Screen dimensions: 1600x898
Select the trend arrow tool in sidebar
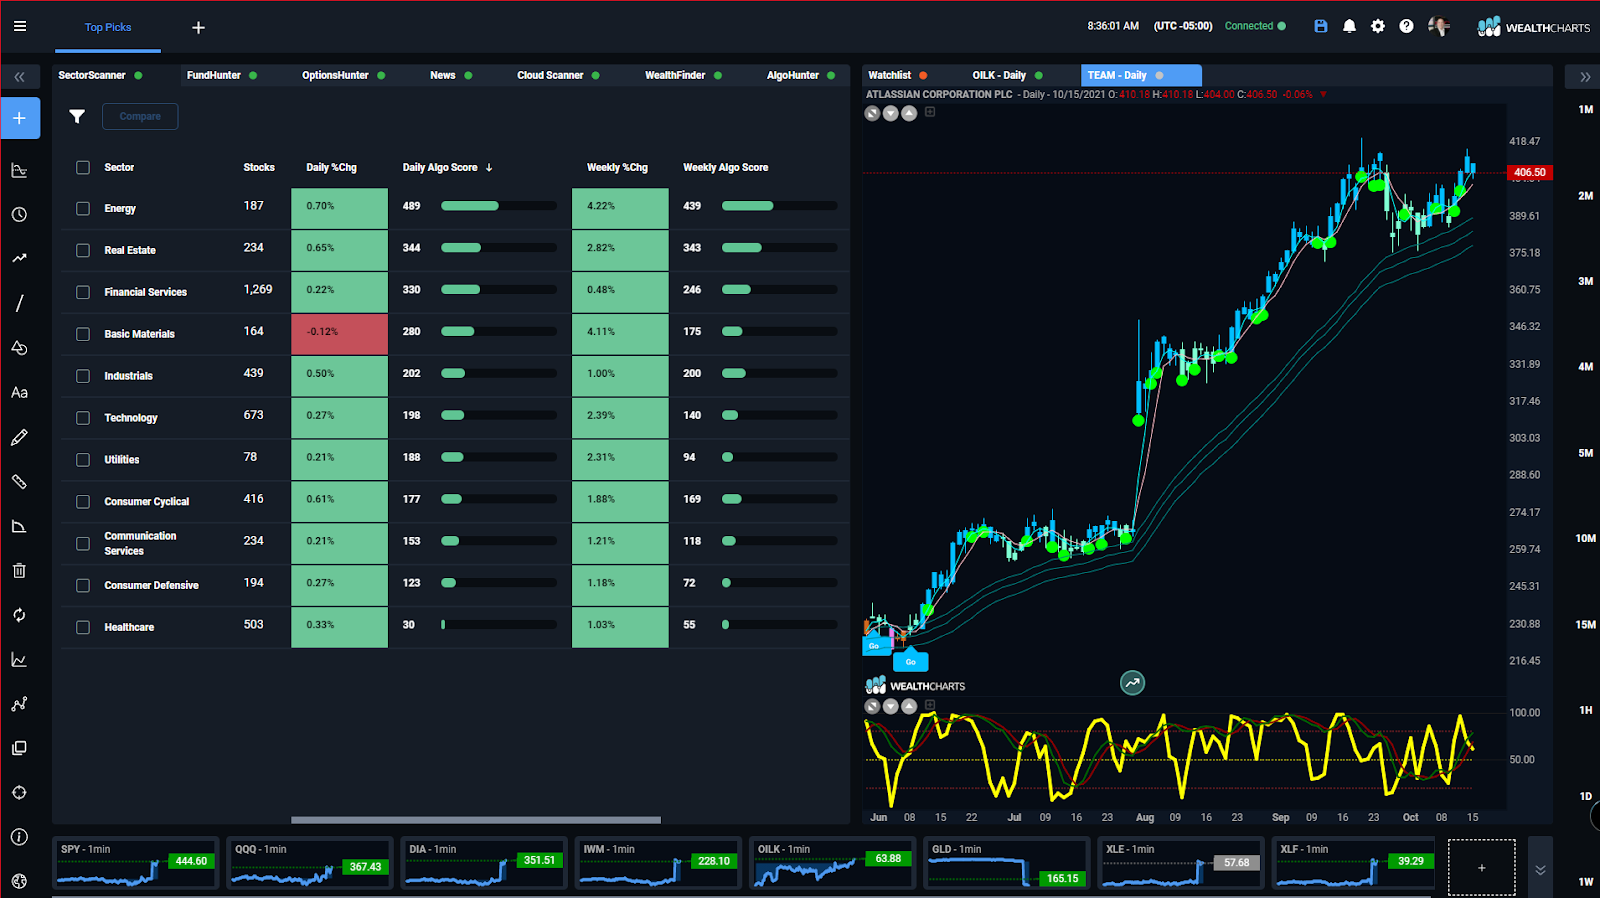pos(19,258)
